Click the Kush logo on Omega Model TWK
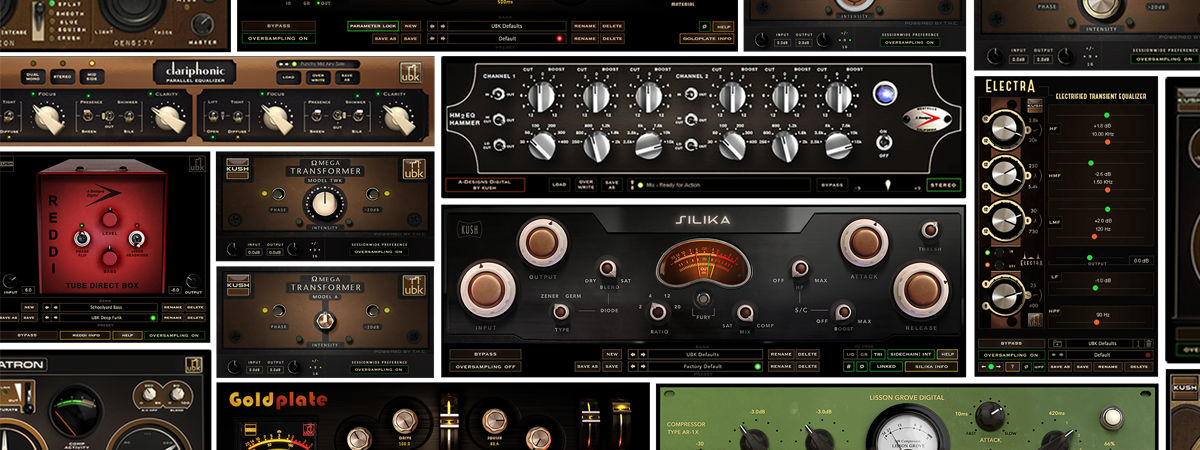Screen dimensions: 1200x450 pyautogui.click(x=237, y=169)
